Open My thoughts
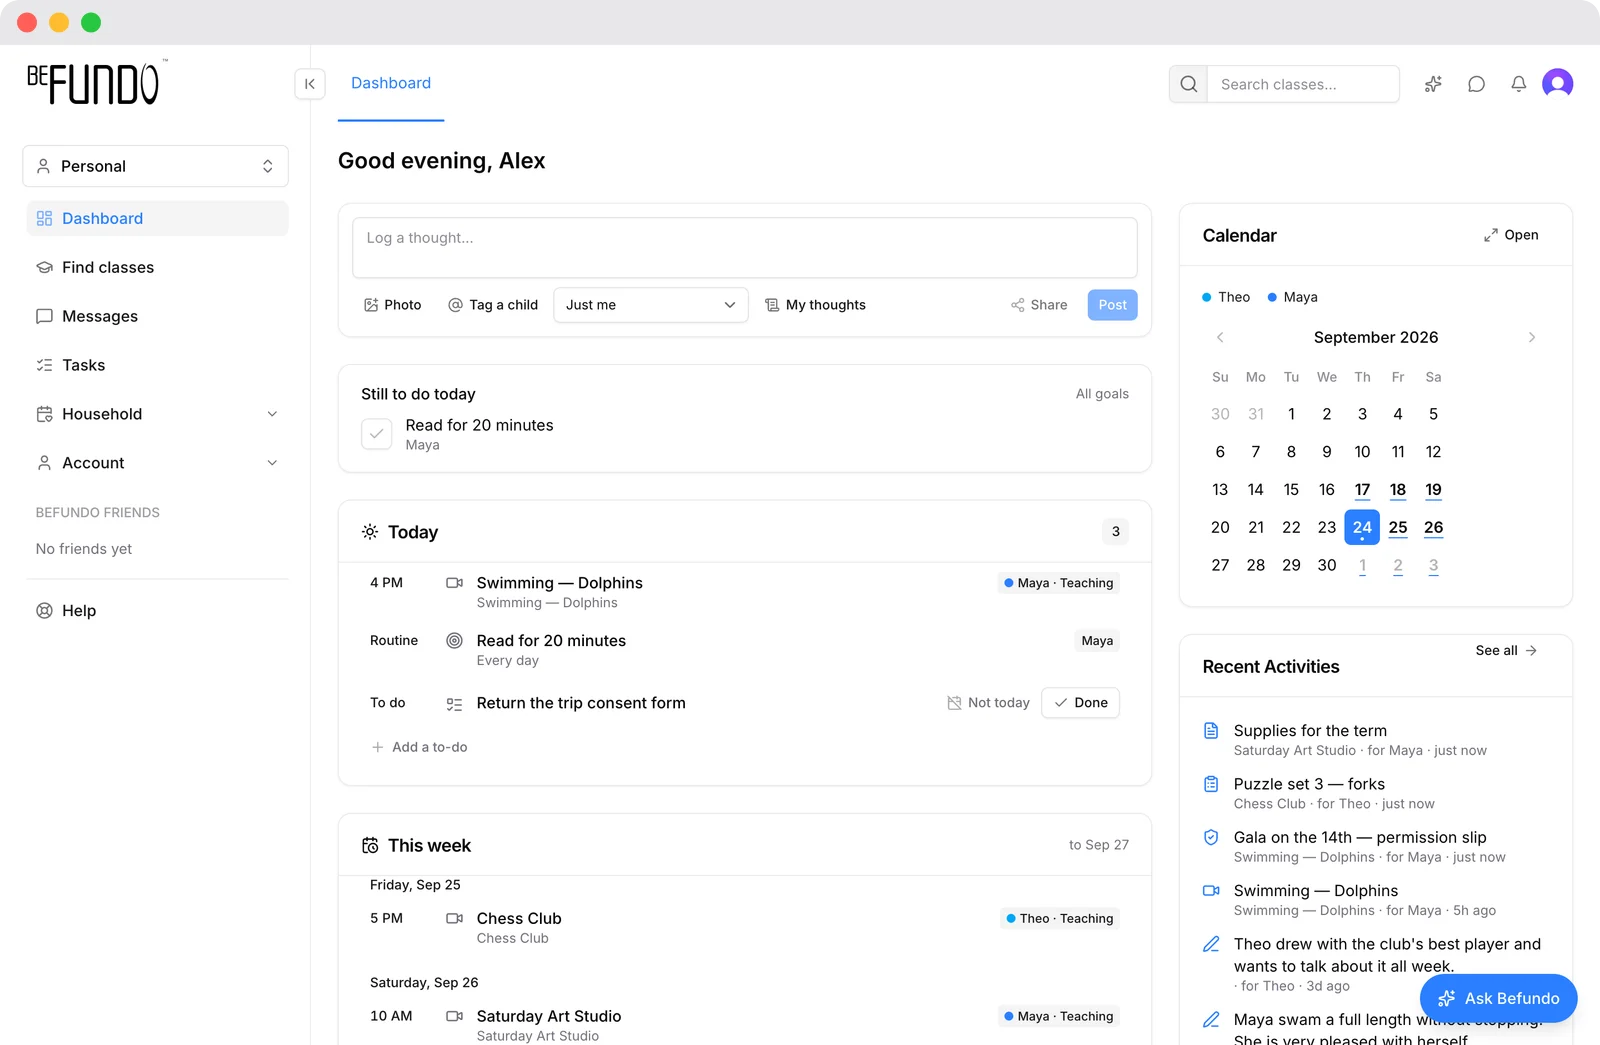The image size is (1600, 1045). [x=815, y=305]
